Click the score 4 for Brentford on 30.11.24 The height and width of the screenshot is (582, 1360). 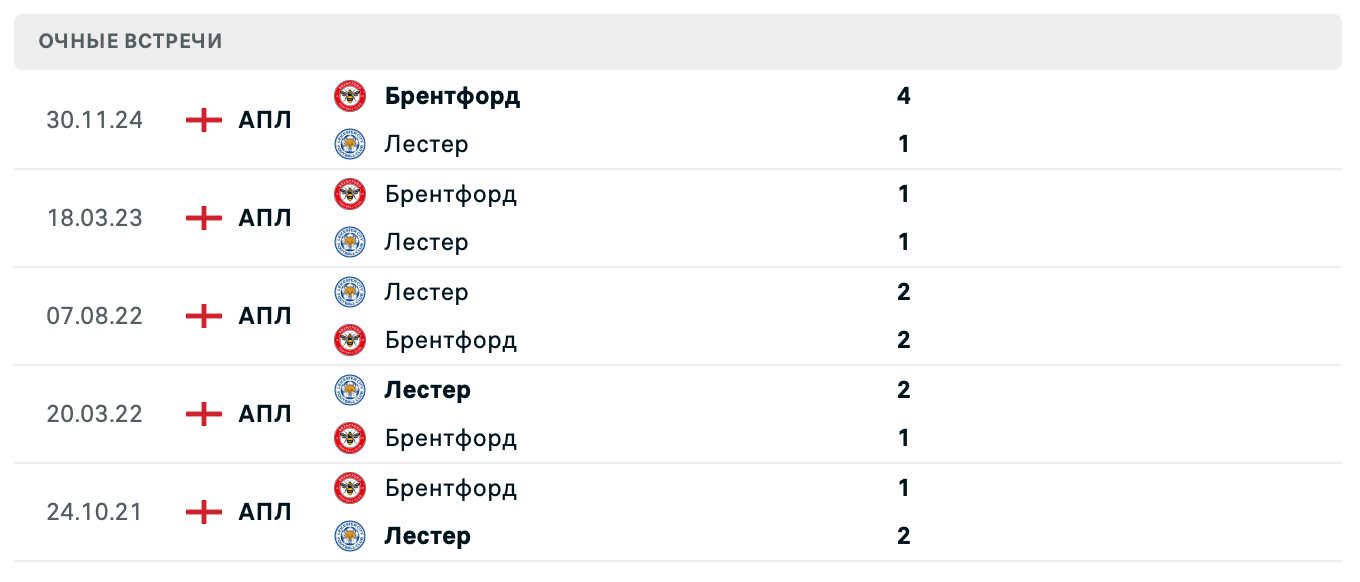click(903, 96)
